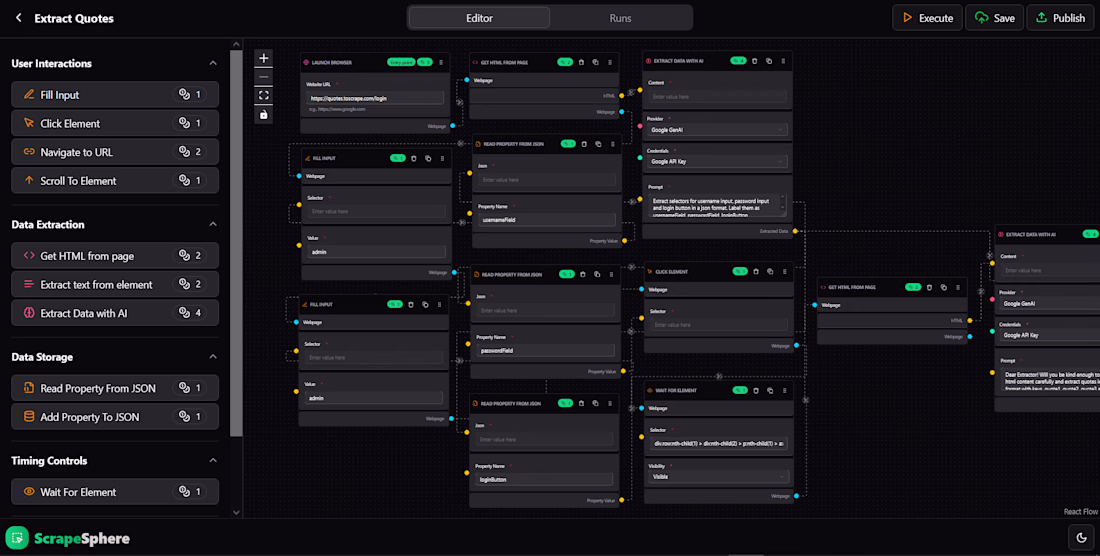Go back with the left arrow icon

tap(19, 18)
